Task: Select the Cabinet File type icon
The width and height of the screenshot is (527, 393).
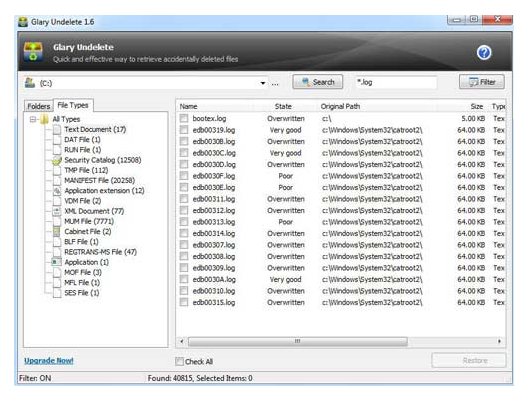Action: 57,232
